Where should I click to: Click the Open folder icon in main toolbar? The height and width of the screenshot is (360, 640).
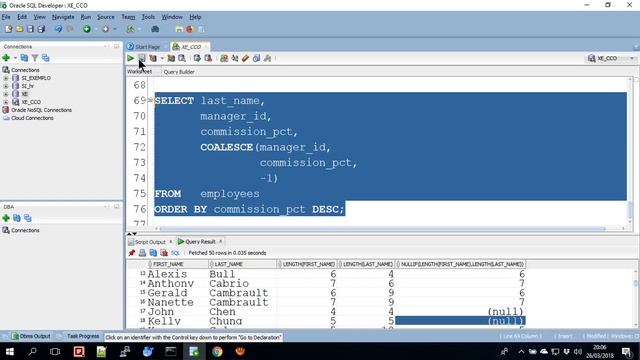pyautogui.click(x=19, y=29)
